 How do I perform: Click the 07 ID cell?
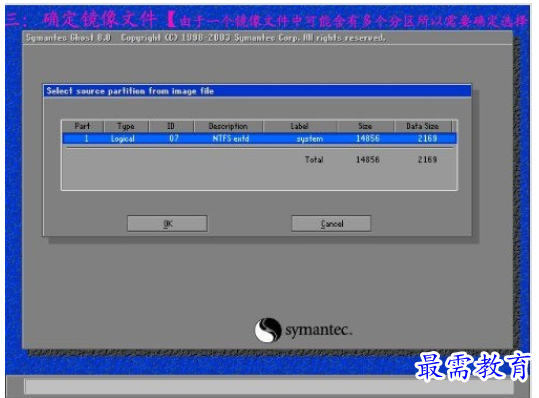(x=174, y=139)
